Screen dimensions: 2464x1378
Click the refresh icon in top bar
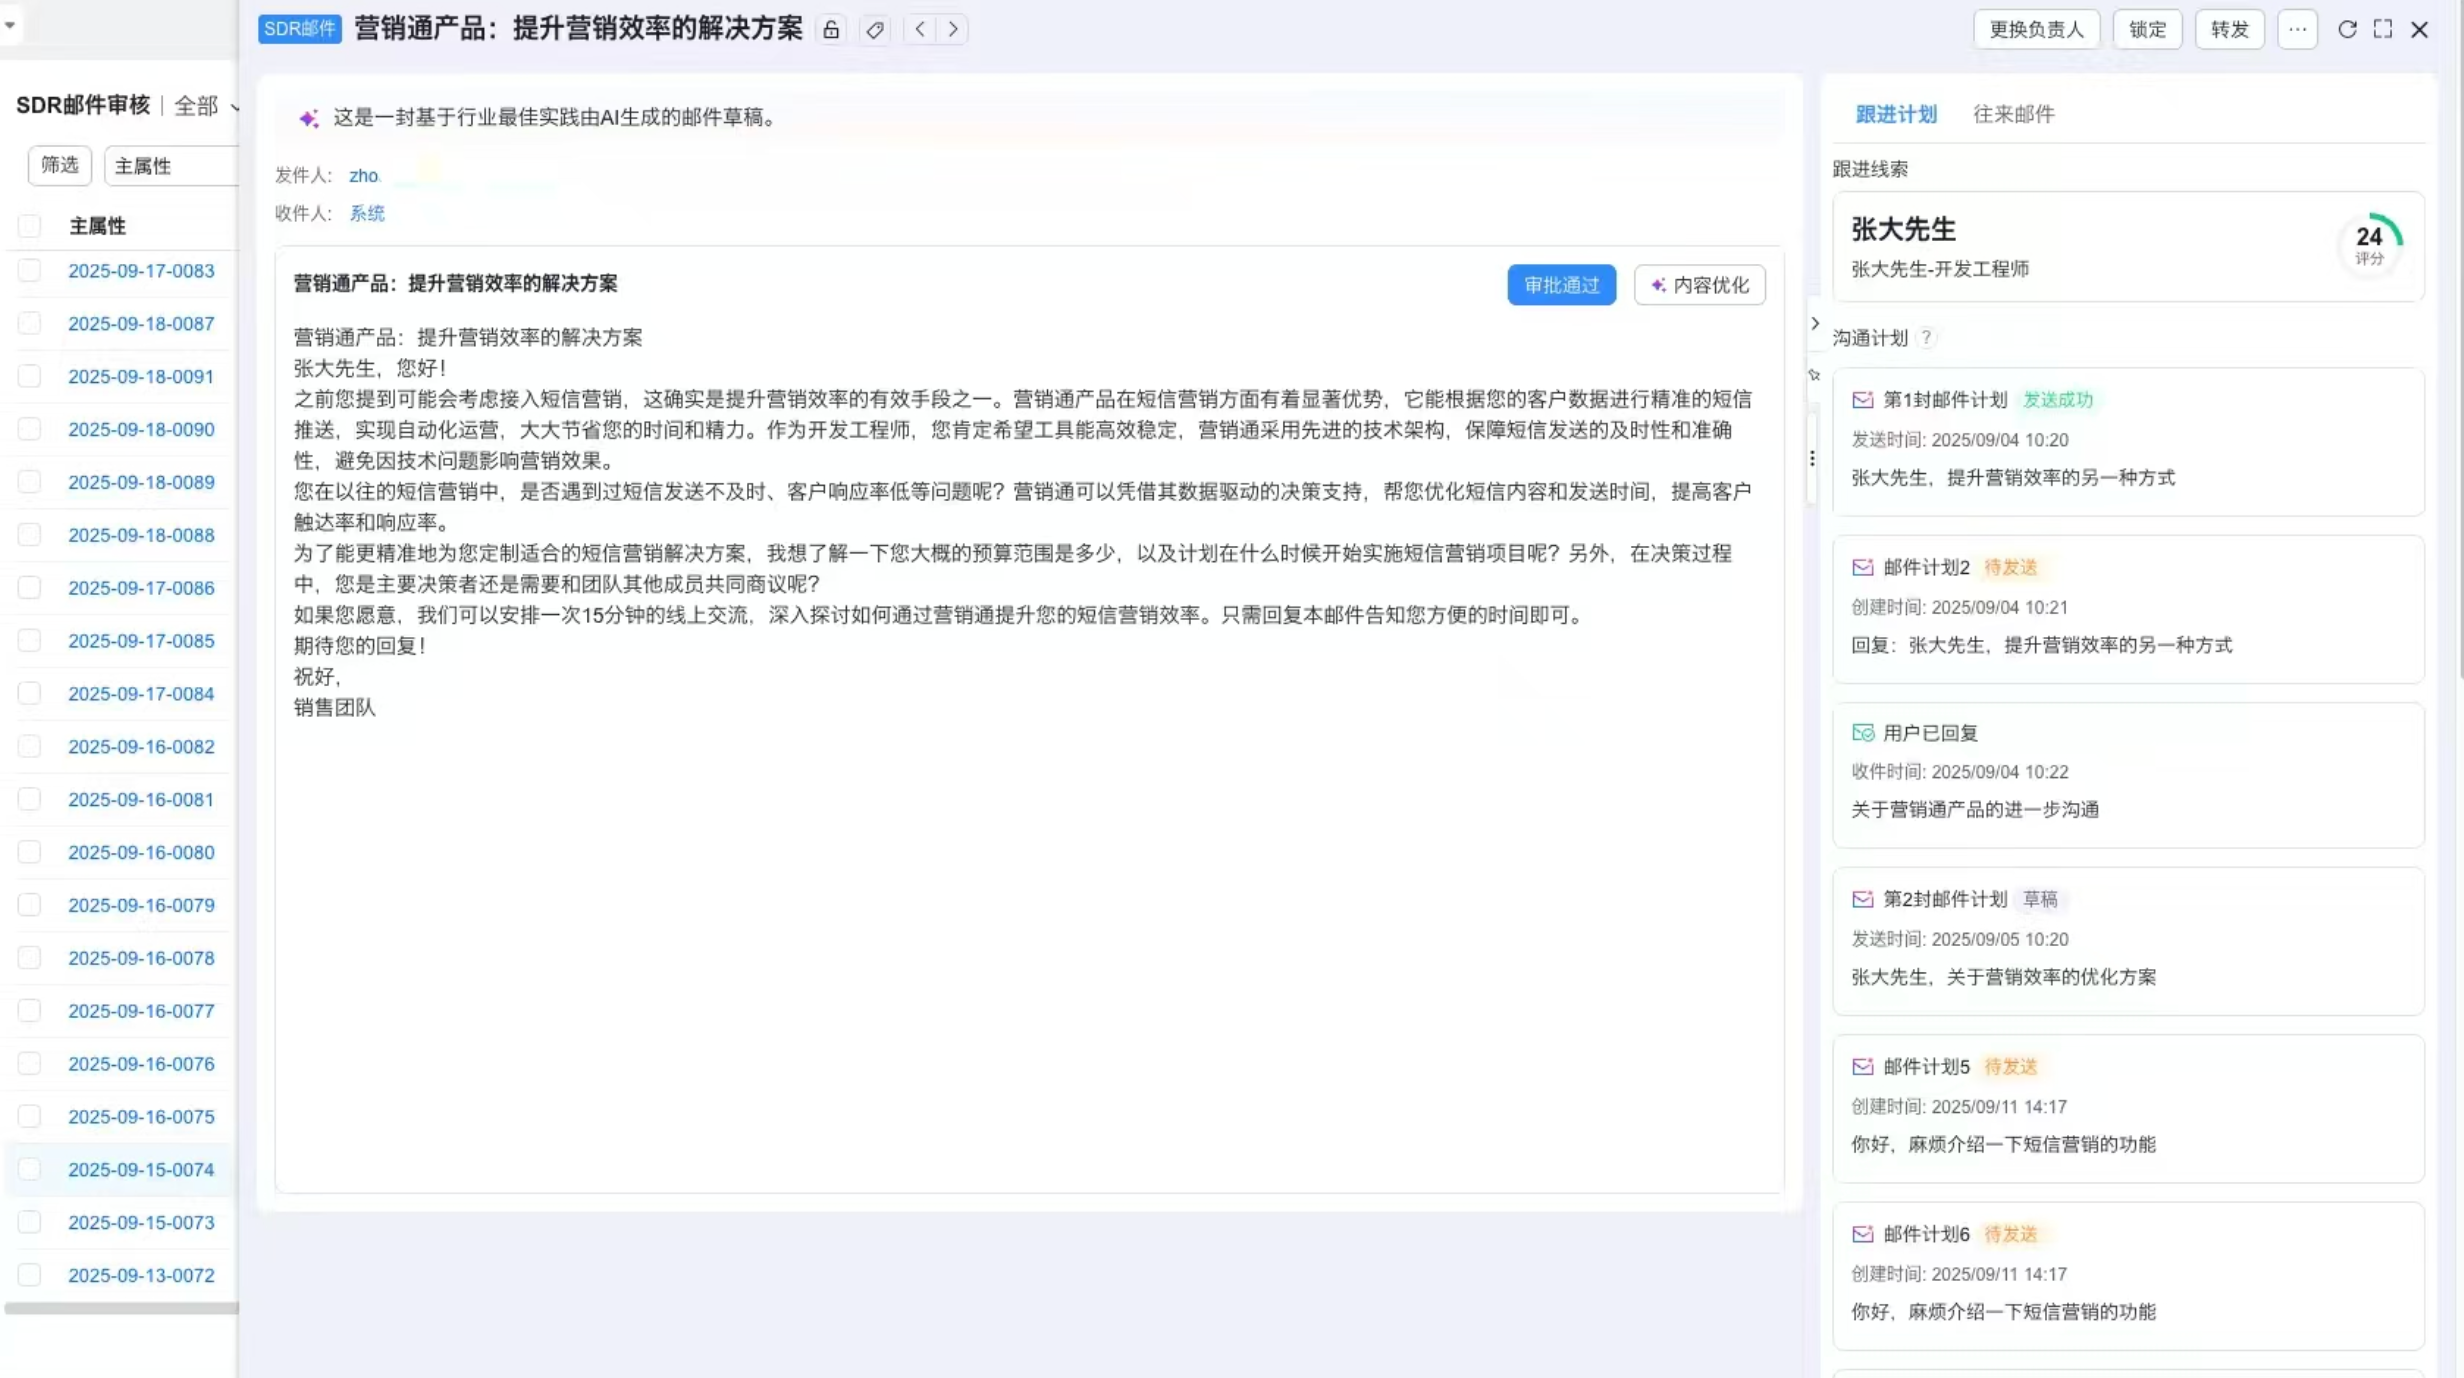pyautogui.click(x=2347, y=30)
